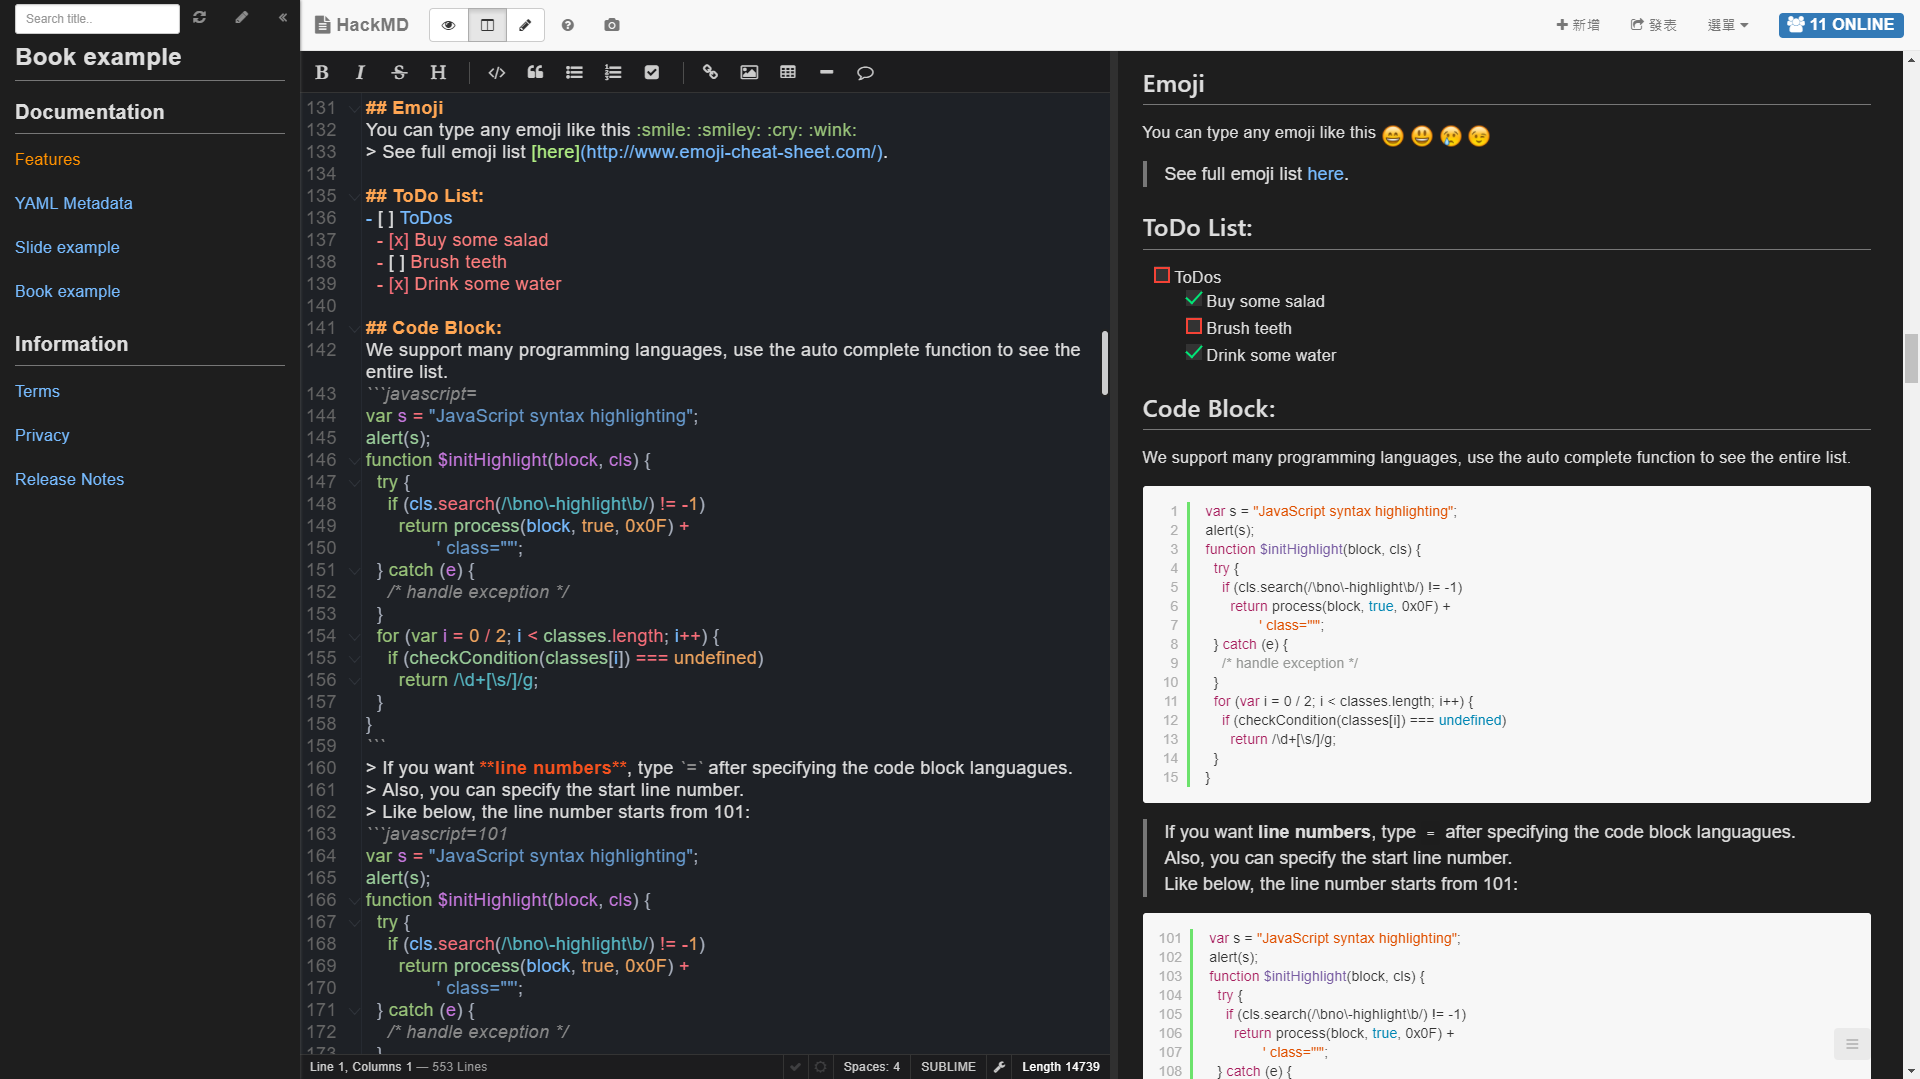Click the HackMD logo
Viewport: 1920px width, 1079px height.
(x=362, y=25)
